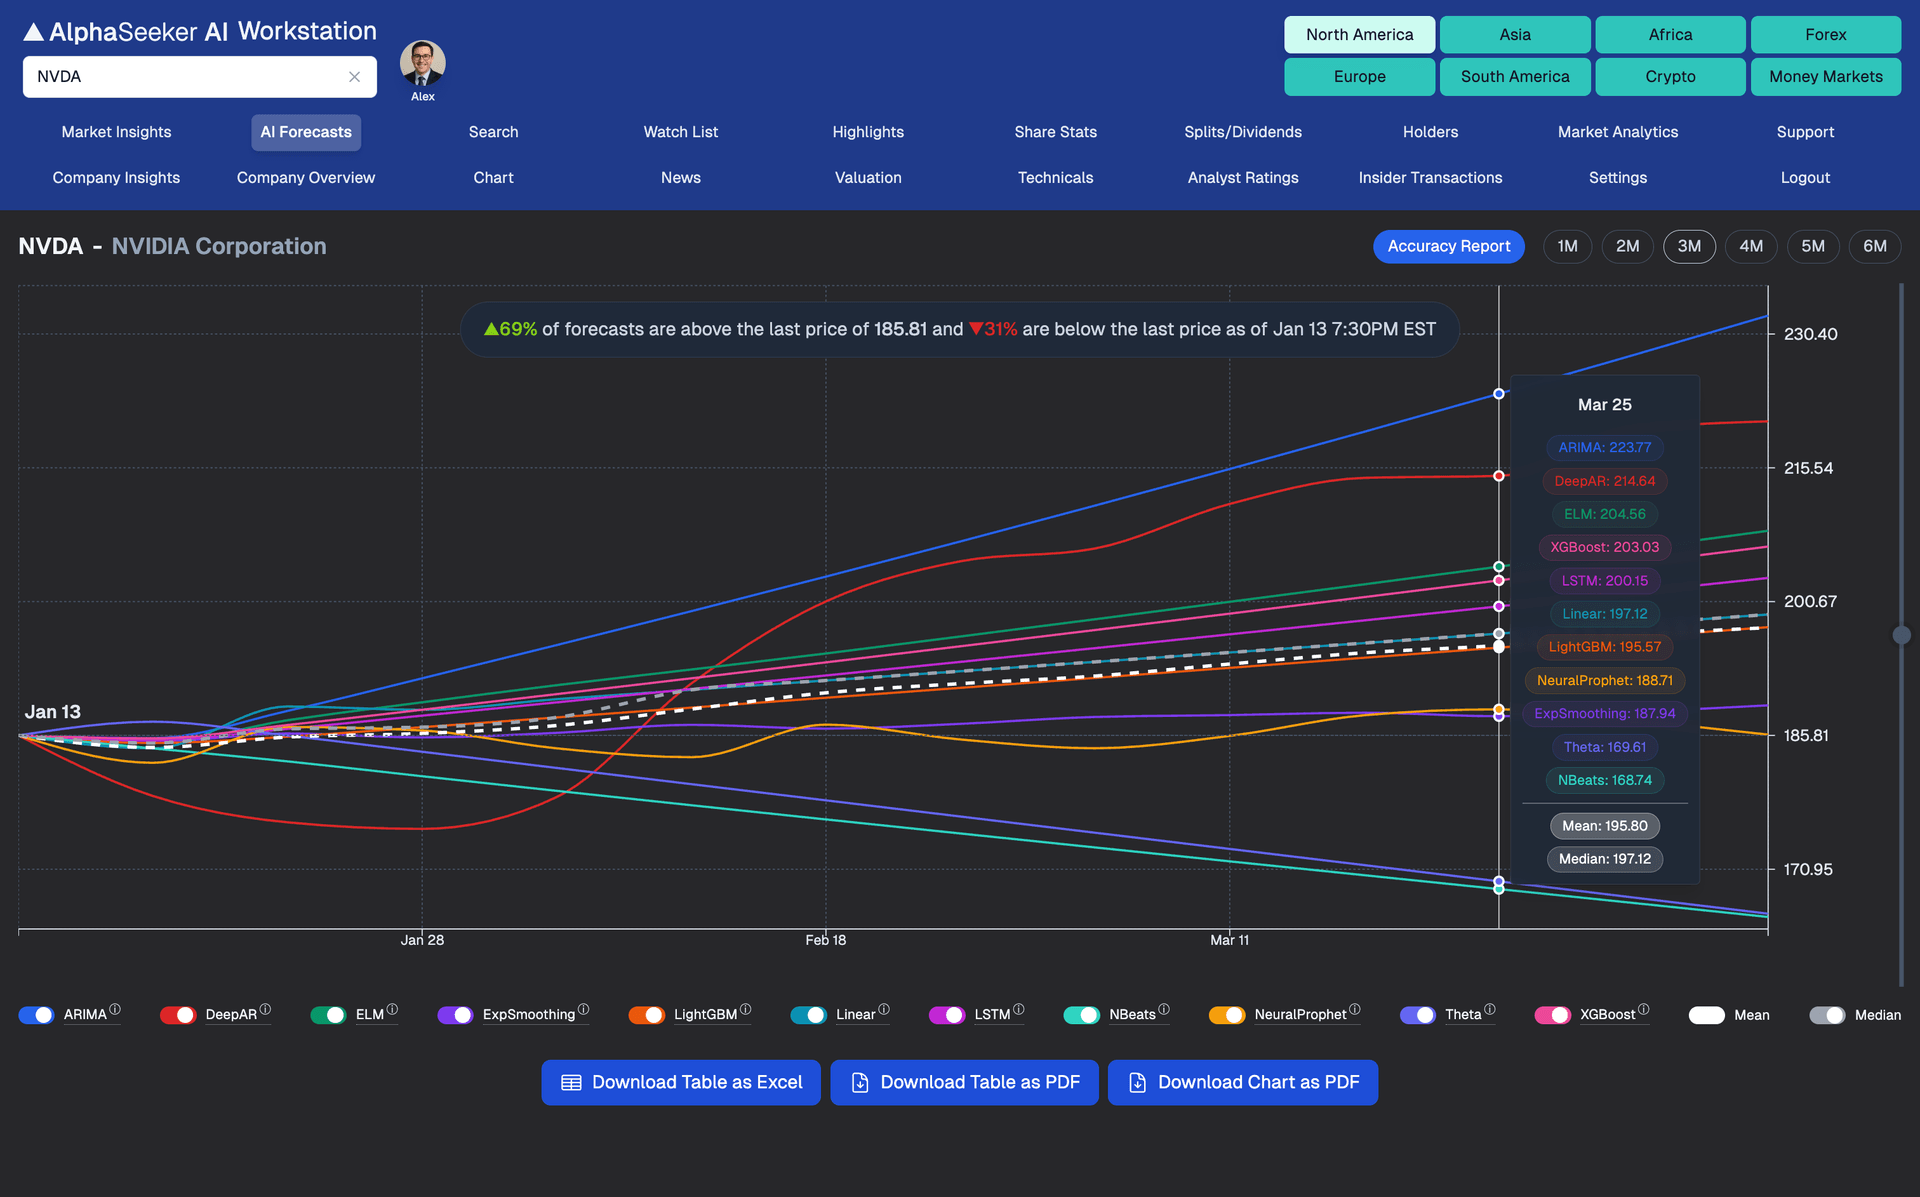Click the PDF icon on Download Table button
Image resolution: width=1920 pixels, height=1197 pixels.
click(859, 1082)
